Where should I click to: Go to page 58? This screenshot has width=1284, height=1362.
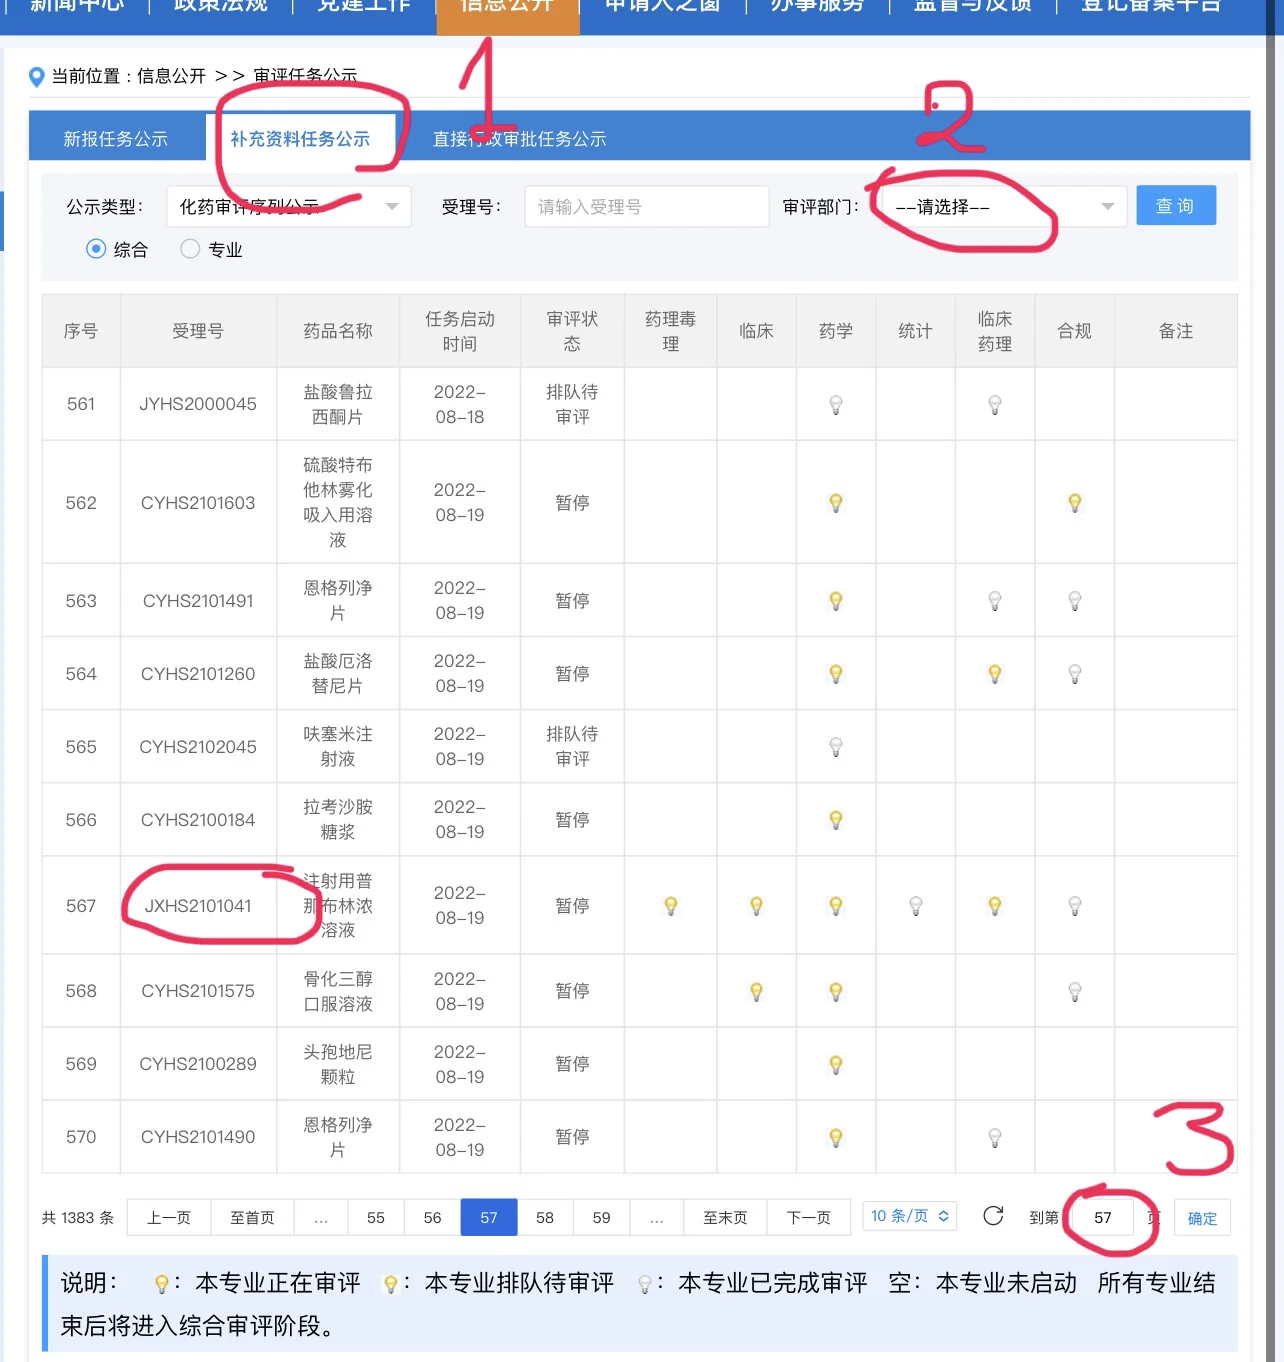545,1218
